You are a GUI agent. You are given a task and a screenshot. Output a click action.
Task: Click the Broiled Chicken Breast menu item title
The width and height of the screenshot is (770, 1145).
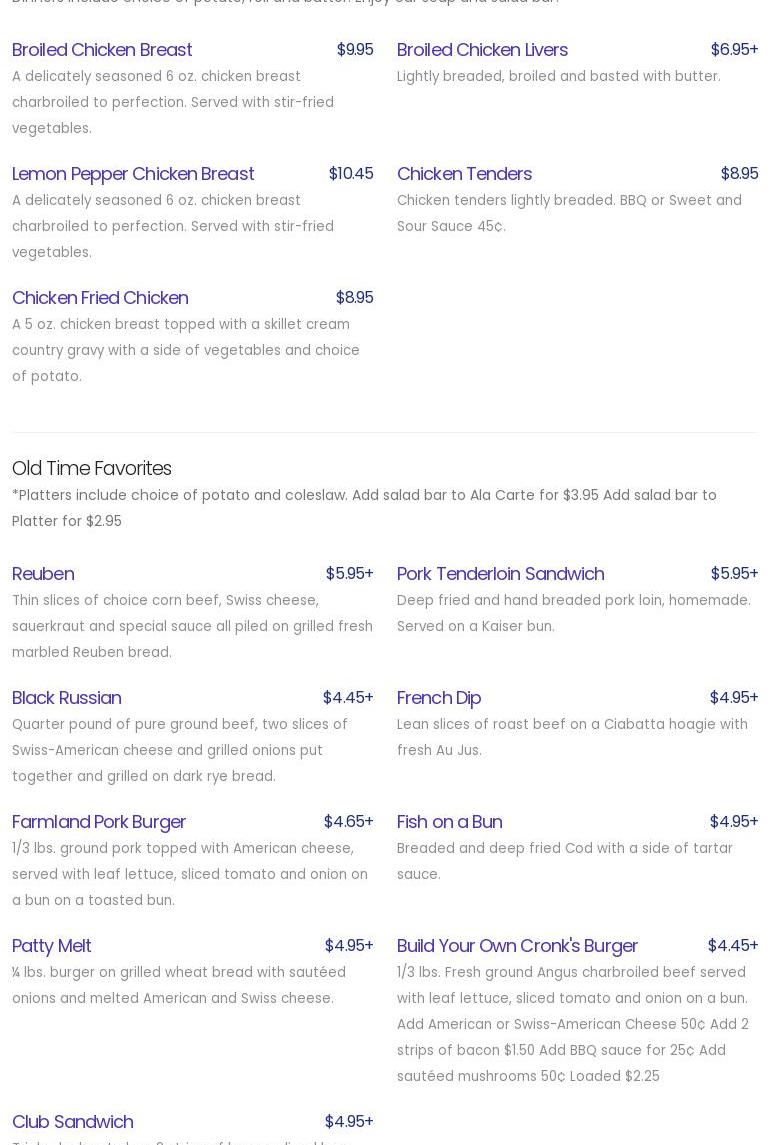(102, 49)
